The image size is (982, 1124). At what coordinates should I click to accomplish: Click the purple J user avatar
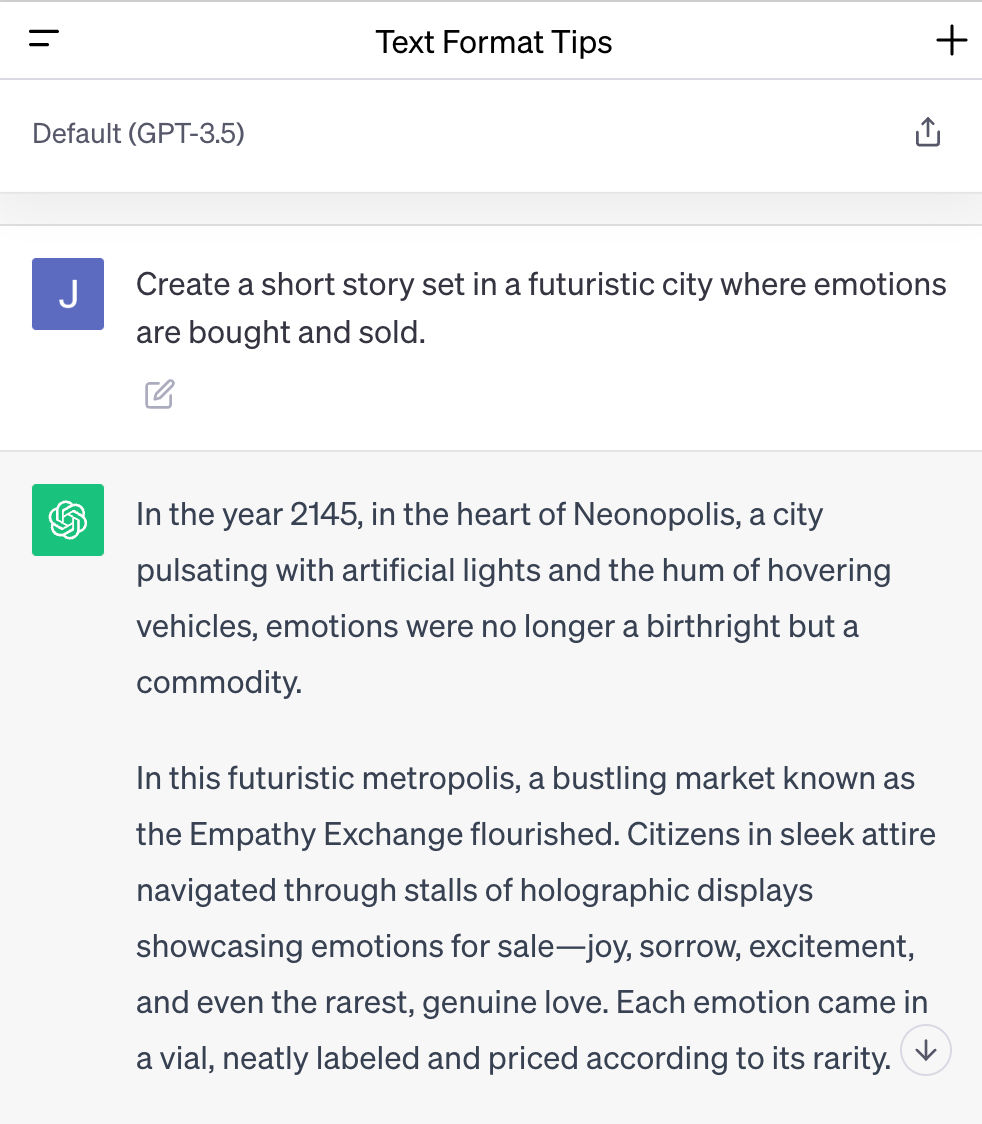click(68, 294)
